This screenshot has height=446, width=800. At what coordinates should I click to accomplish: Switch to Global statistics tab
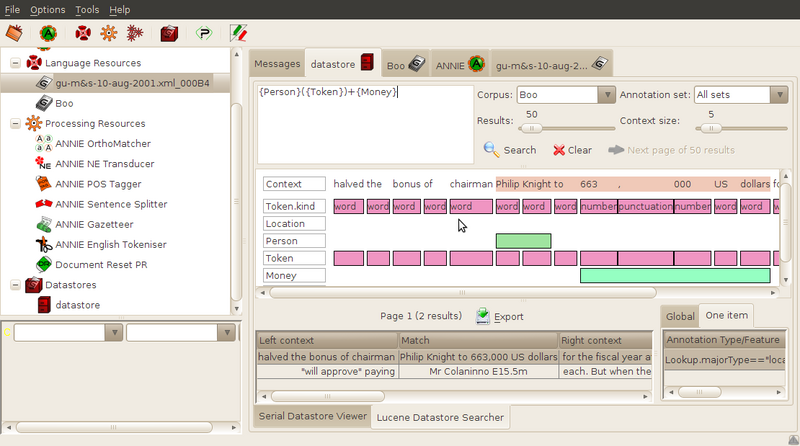click(x=680, y=316)
